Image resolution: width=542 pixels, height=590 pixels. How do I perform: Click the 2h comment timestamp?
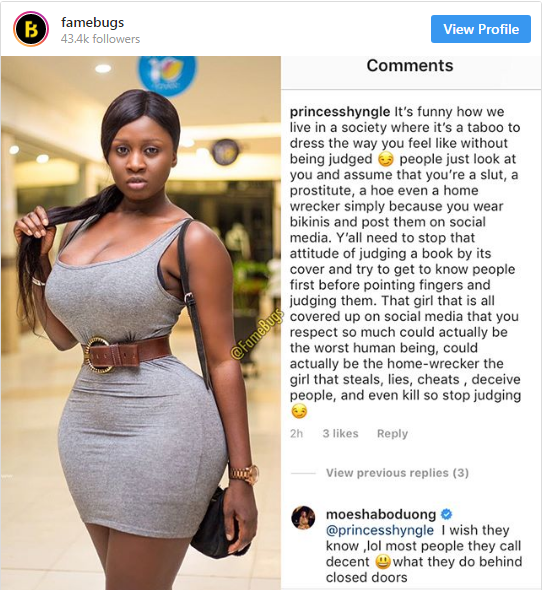[x=296, y=433]
